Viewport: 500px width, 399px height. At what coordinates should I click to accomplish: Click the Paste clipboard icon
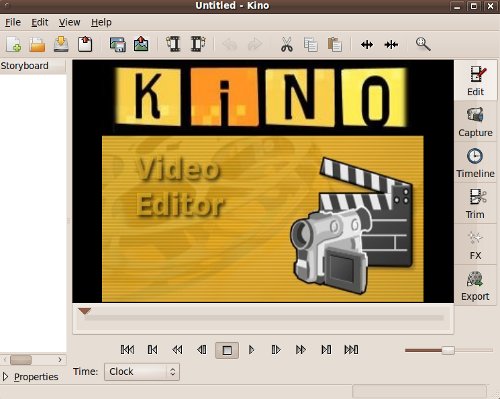(335, 44)
